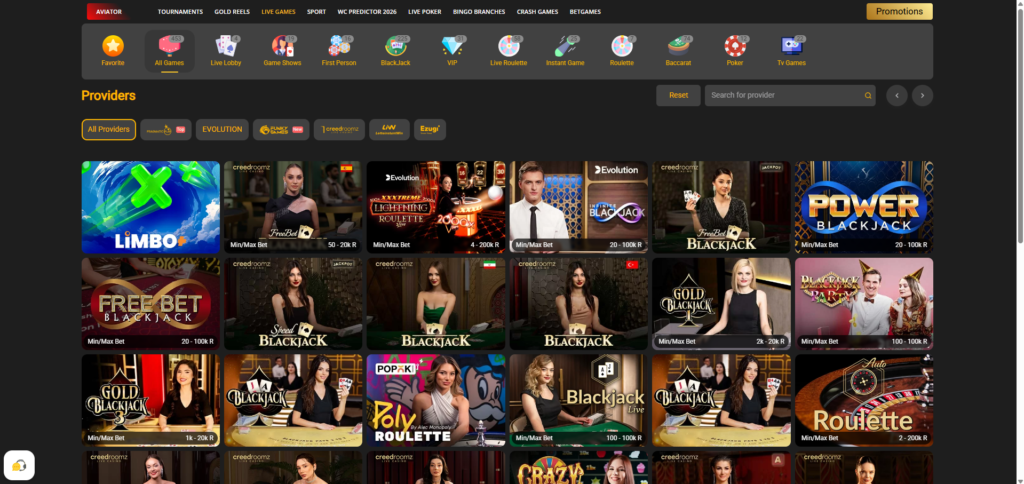Open Creedroomz Blackjack with Iranian flag

coord(436,304)
